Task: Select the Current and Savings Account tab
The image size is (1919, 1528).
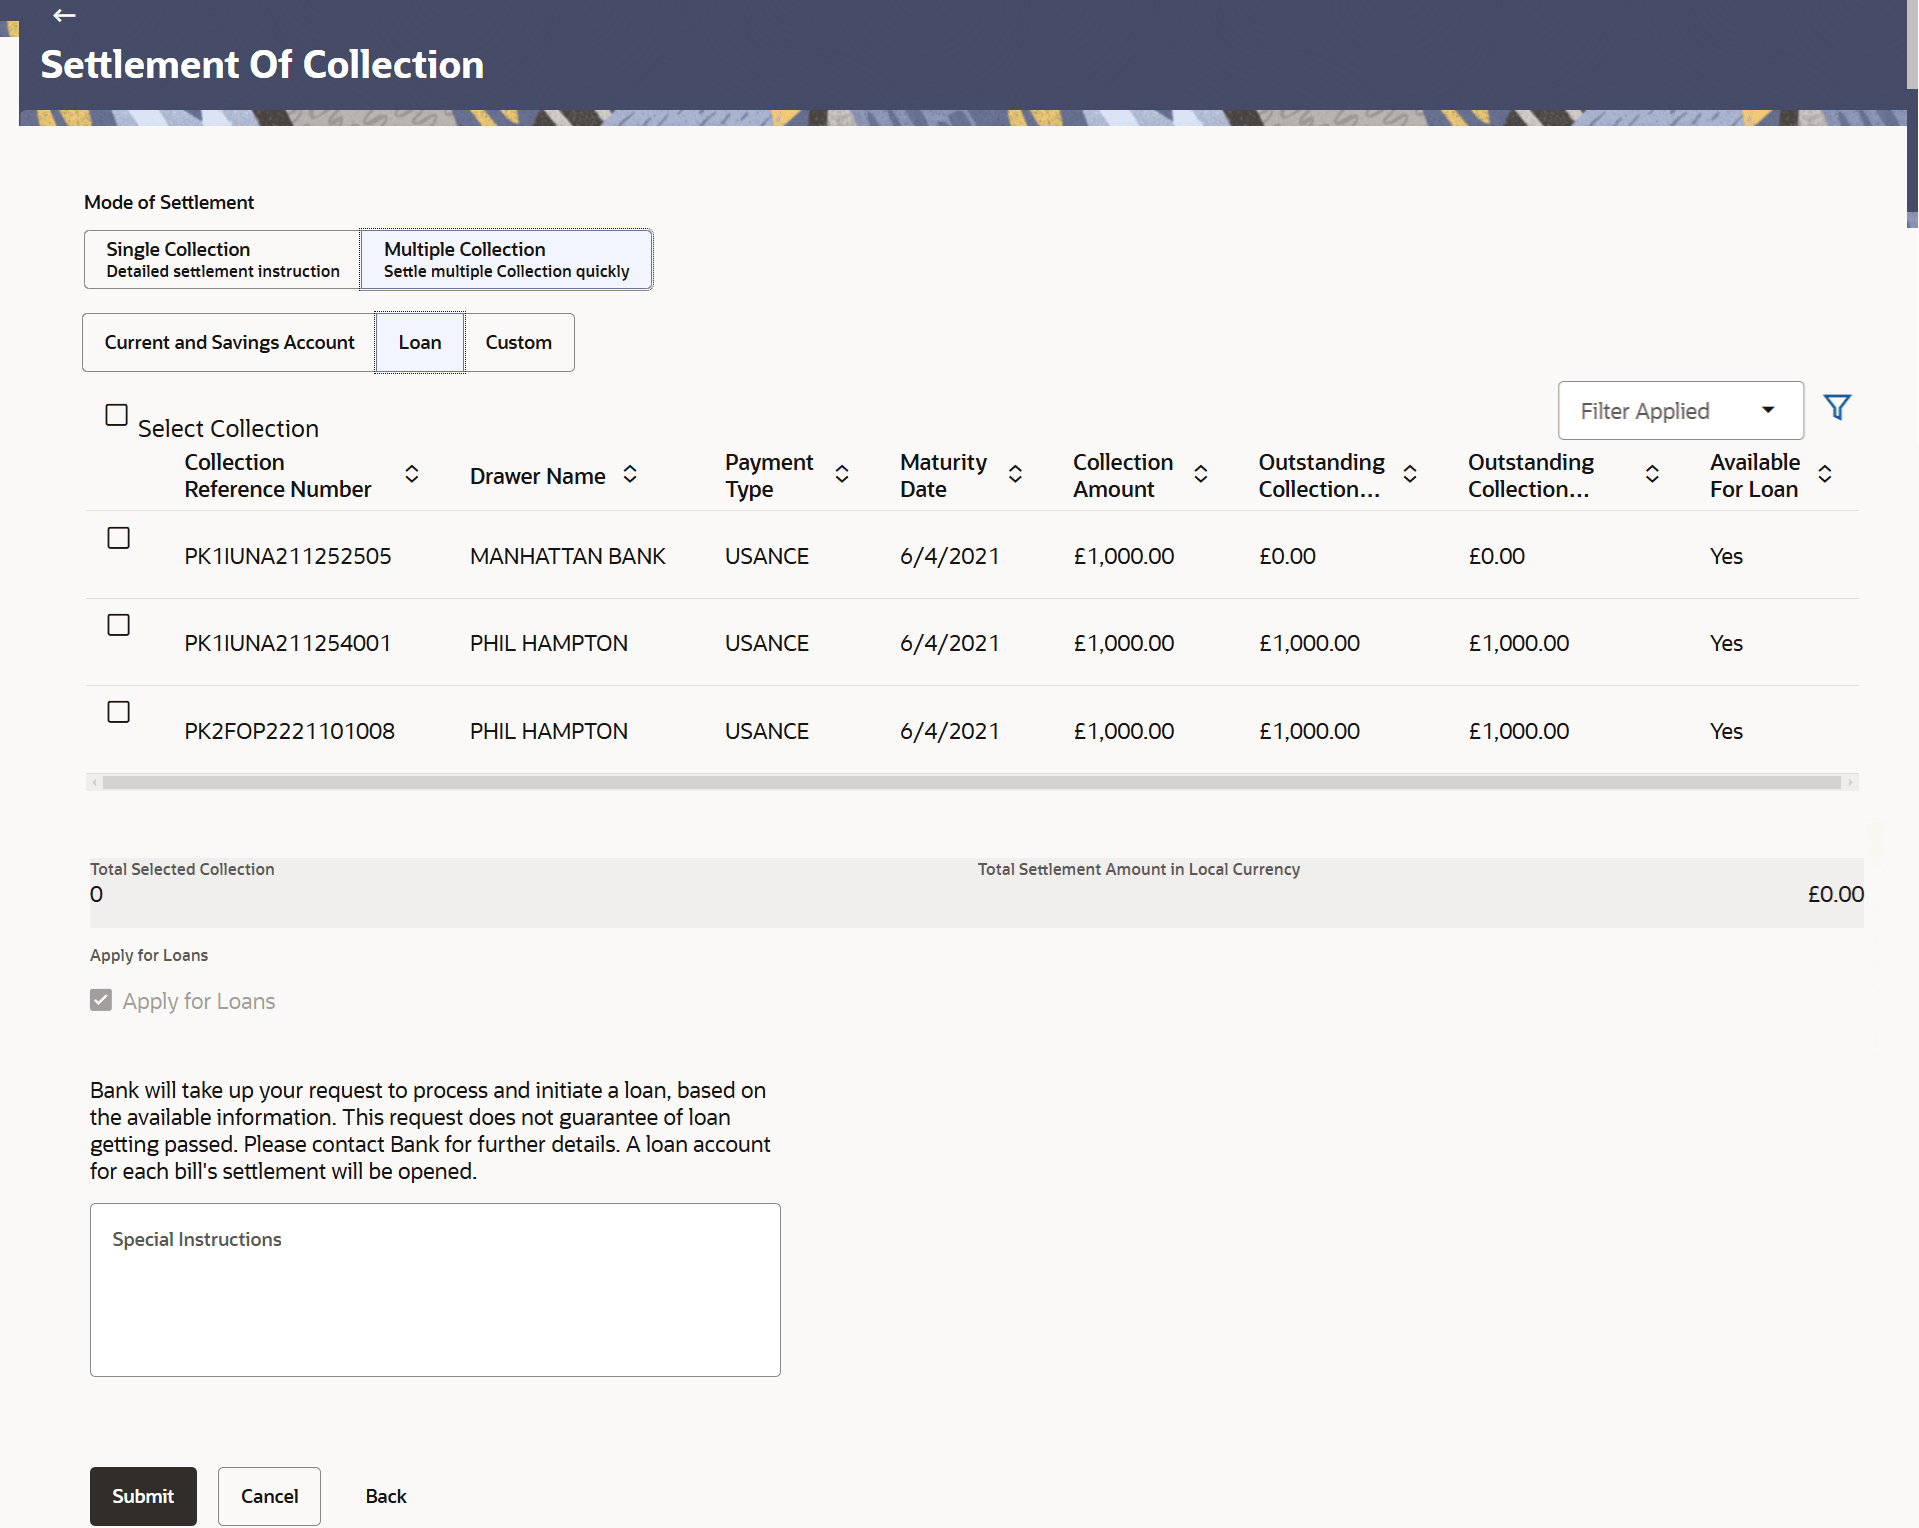Action: [x=229, y=342]
